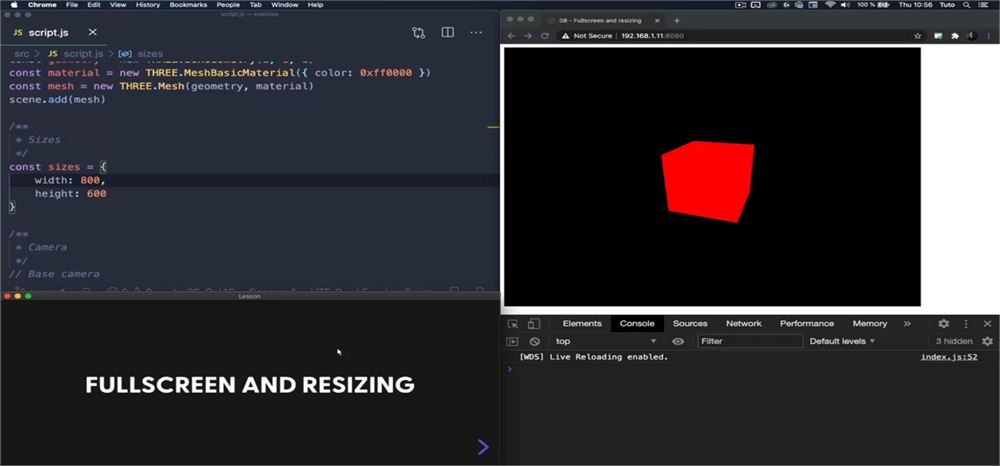Image resolution: width=1000 pixels, height=466 pixels.
Task: Close the script.js editor tab
Action: (92, 32)
